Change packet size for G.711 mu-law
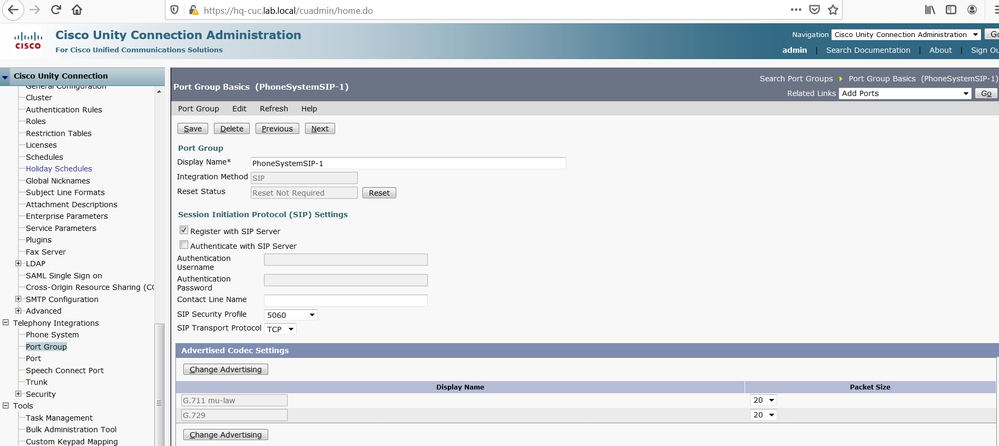Viewport: 999px width, 446px height. [763, 400]
